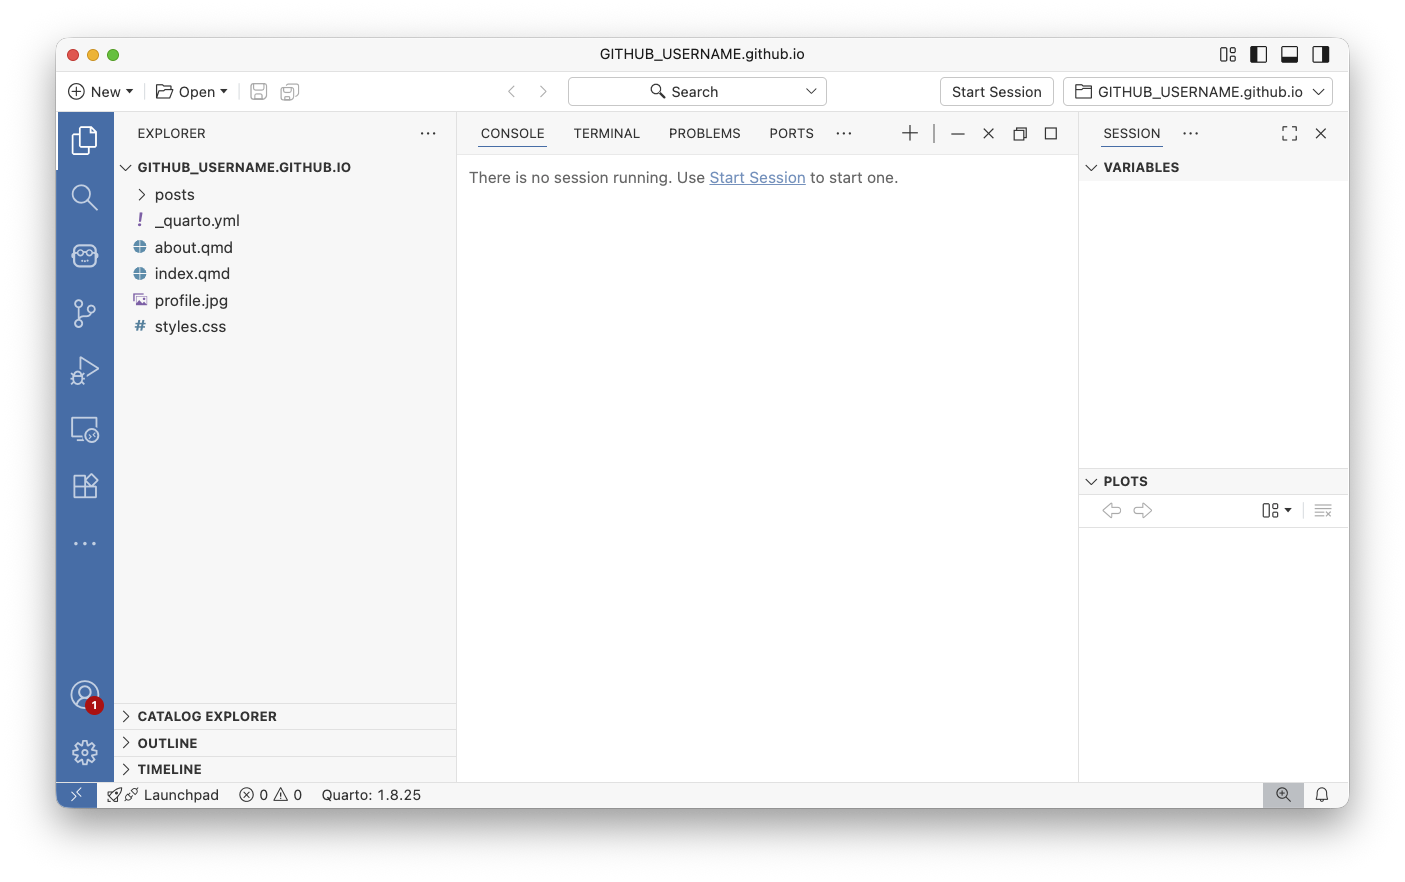
Task: Click the Manage gear icon
Action: click(x=85, y=752)
